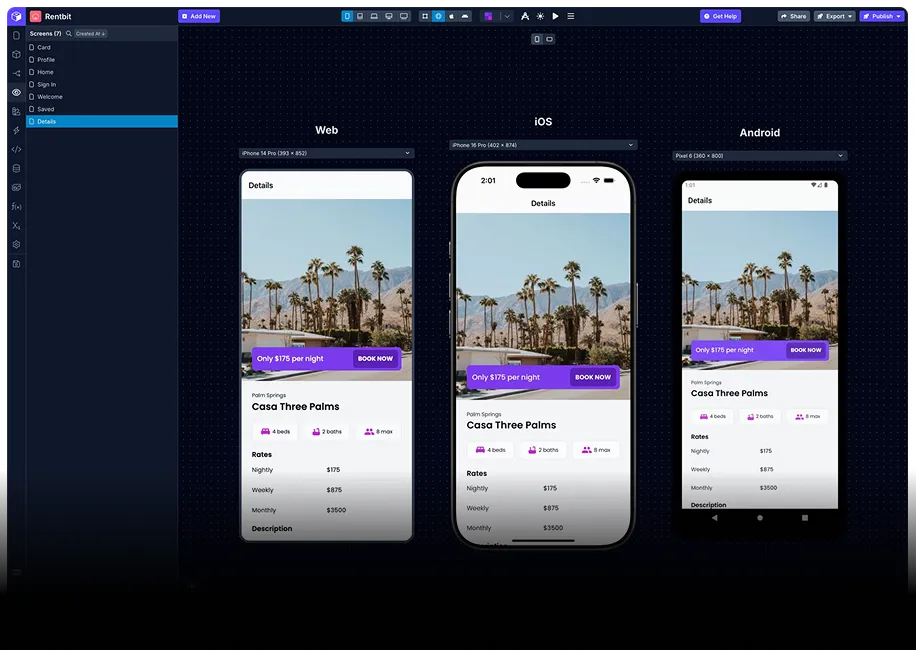Click the database icon in the sidebar
The height and width of the screenshot is (650, 916).
click(x=15, y=167)
